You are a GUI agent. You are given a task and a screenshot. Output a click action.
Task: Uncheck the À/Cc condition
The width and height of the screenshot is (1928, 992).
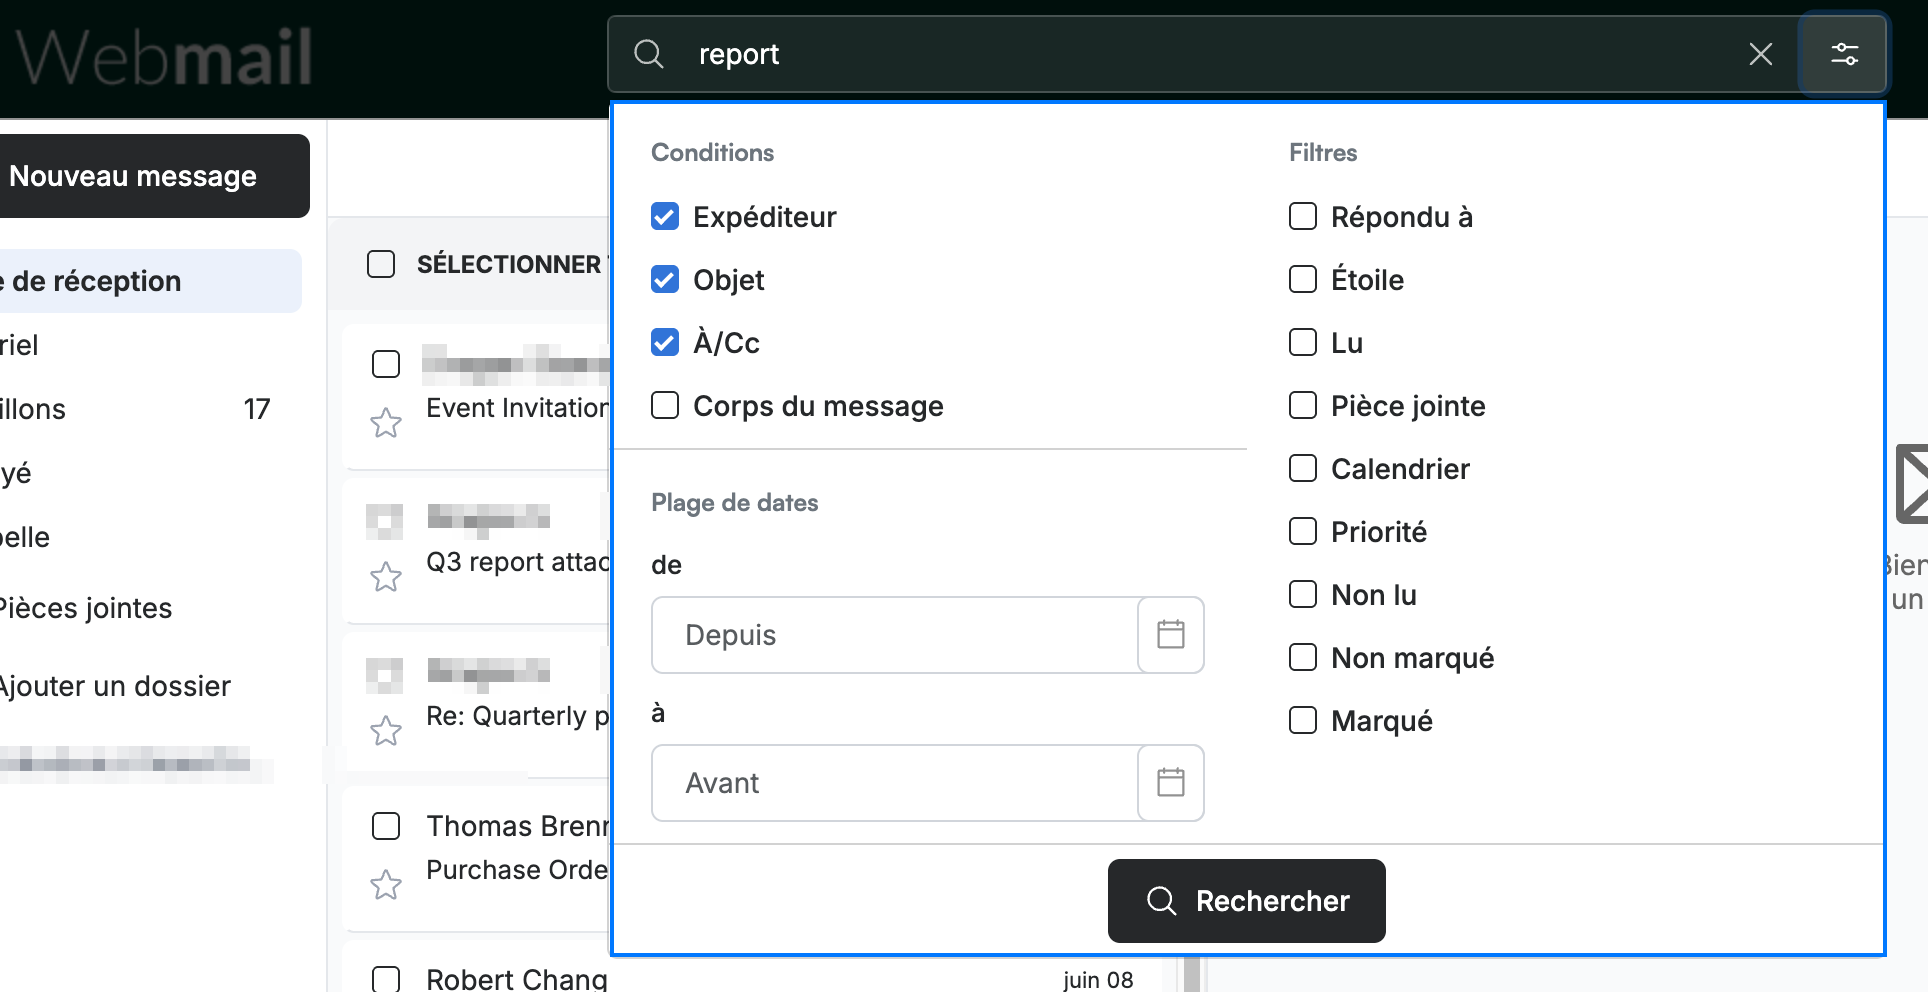(665, 342)
